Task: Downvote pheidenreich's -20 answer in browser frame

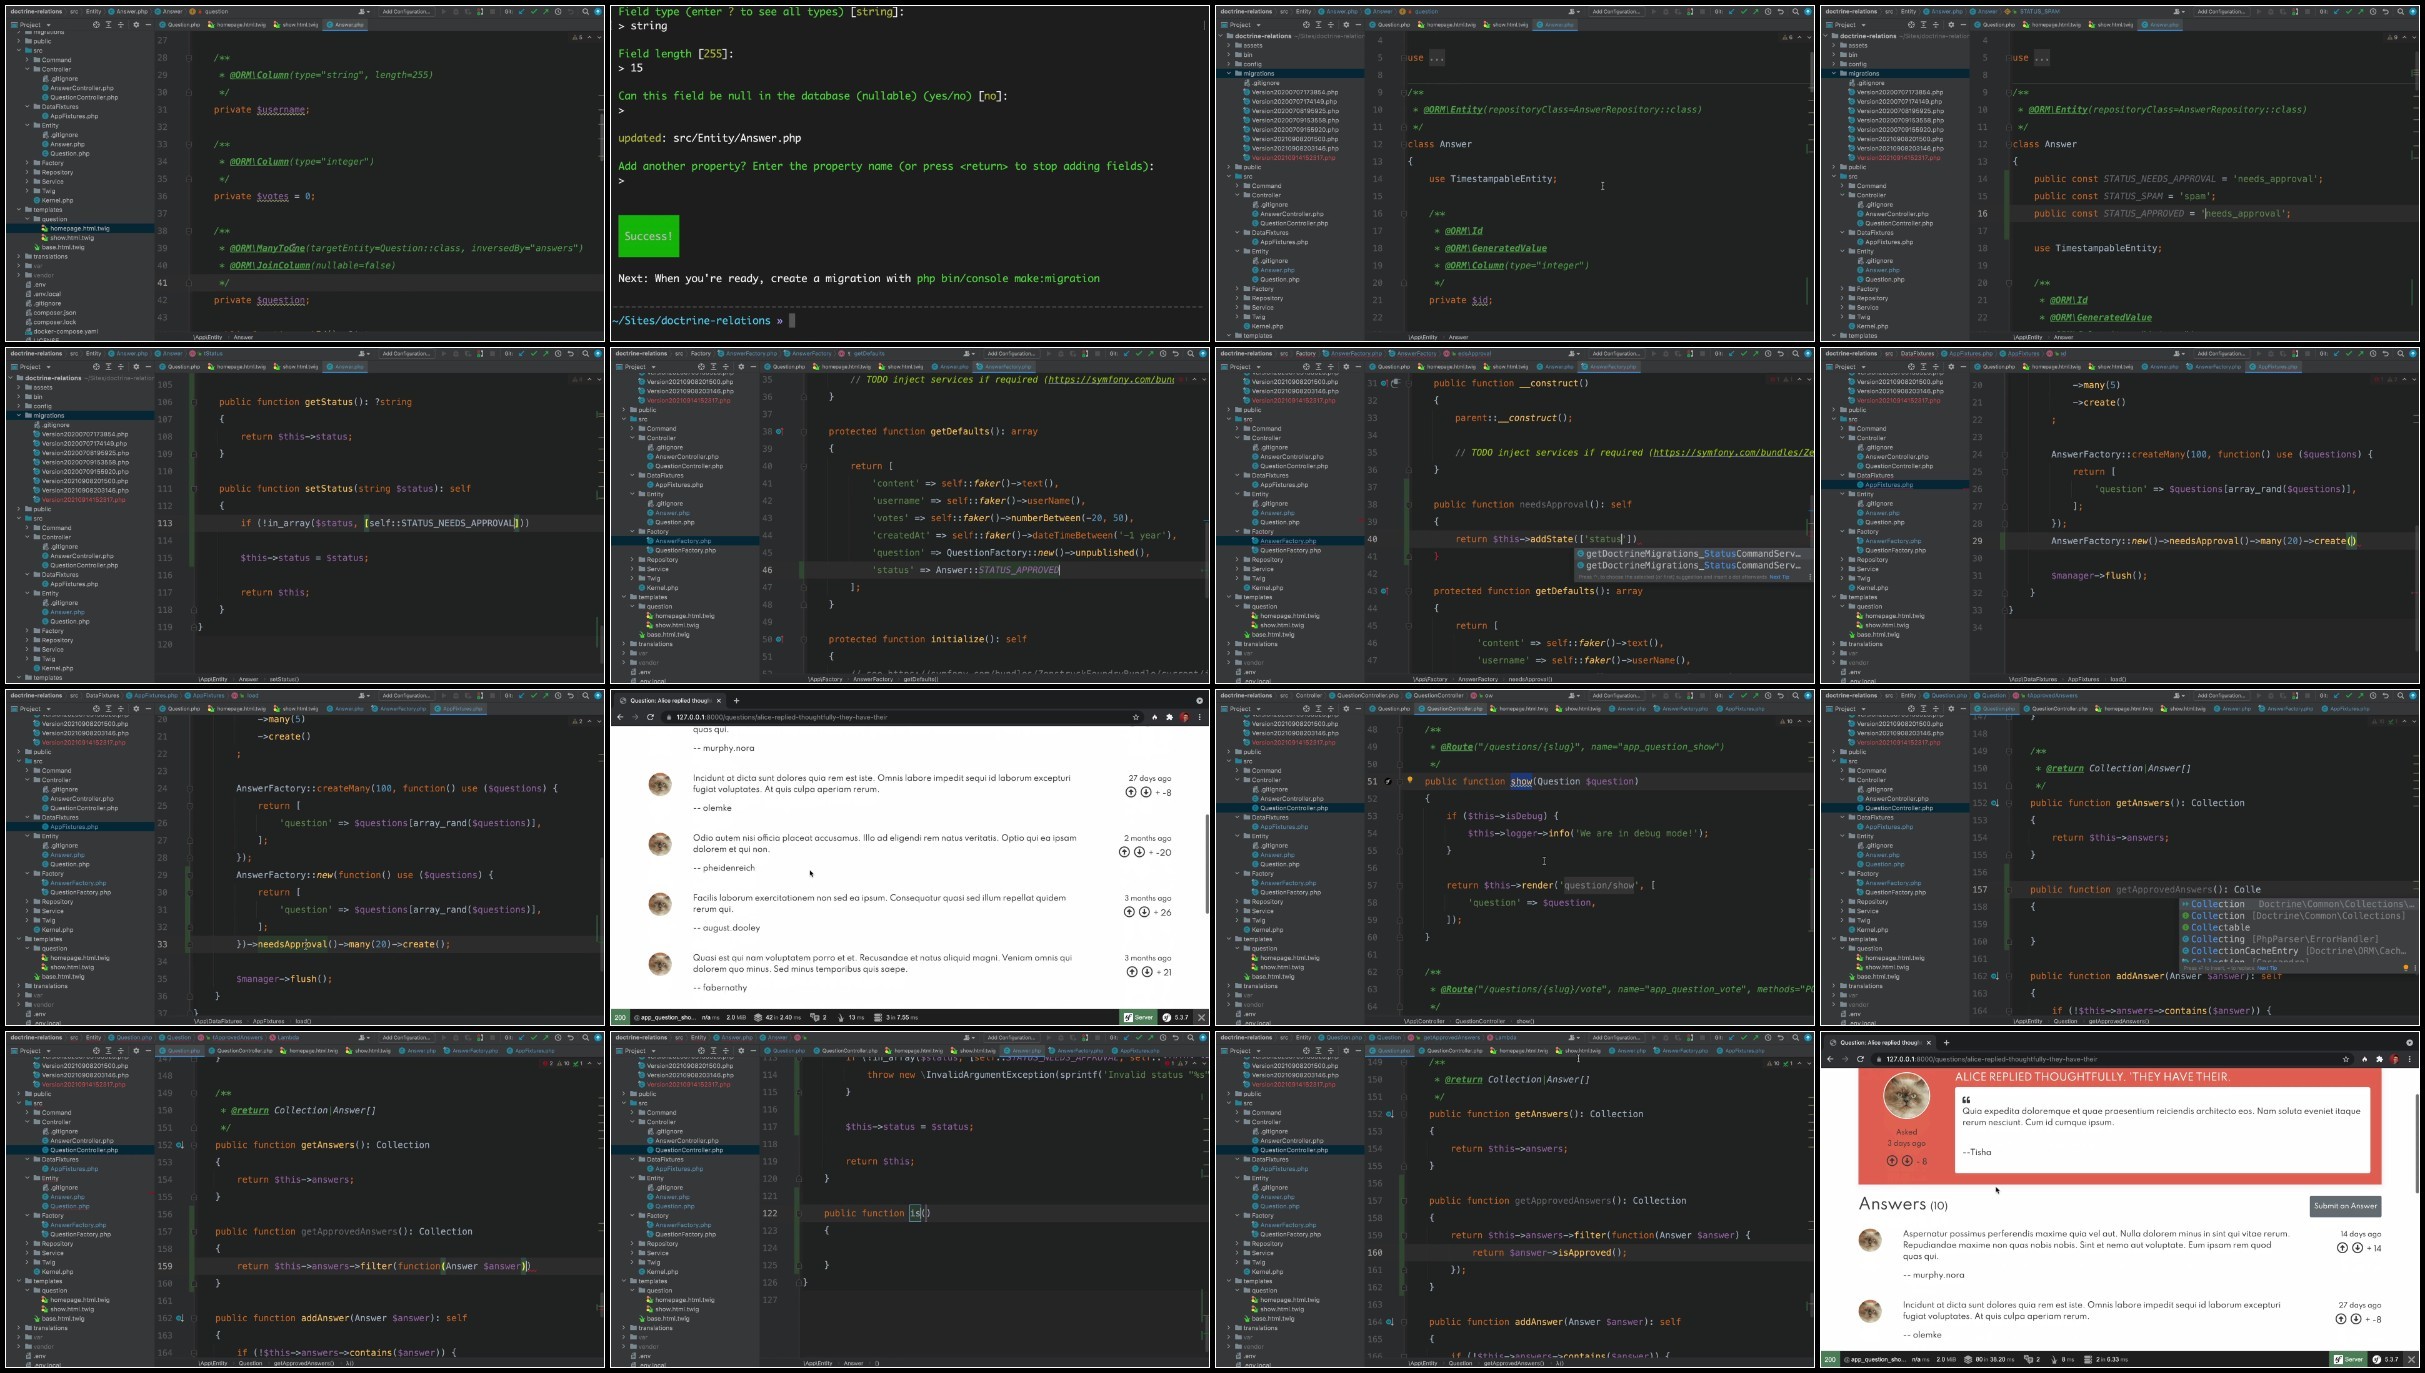Action: pos(1139,852)
